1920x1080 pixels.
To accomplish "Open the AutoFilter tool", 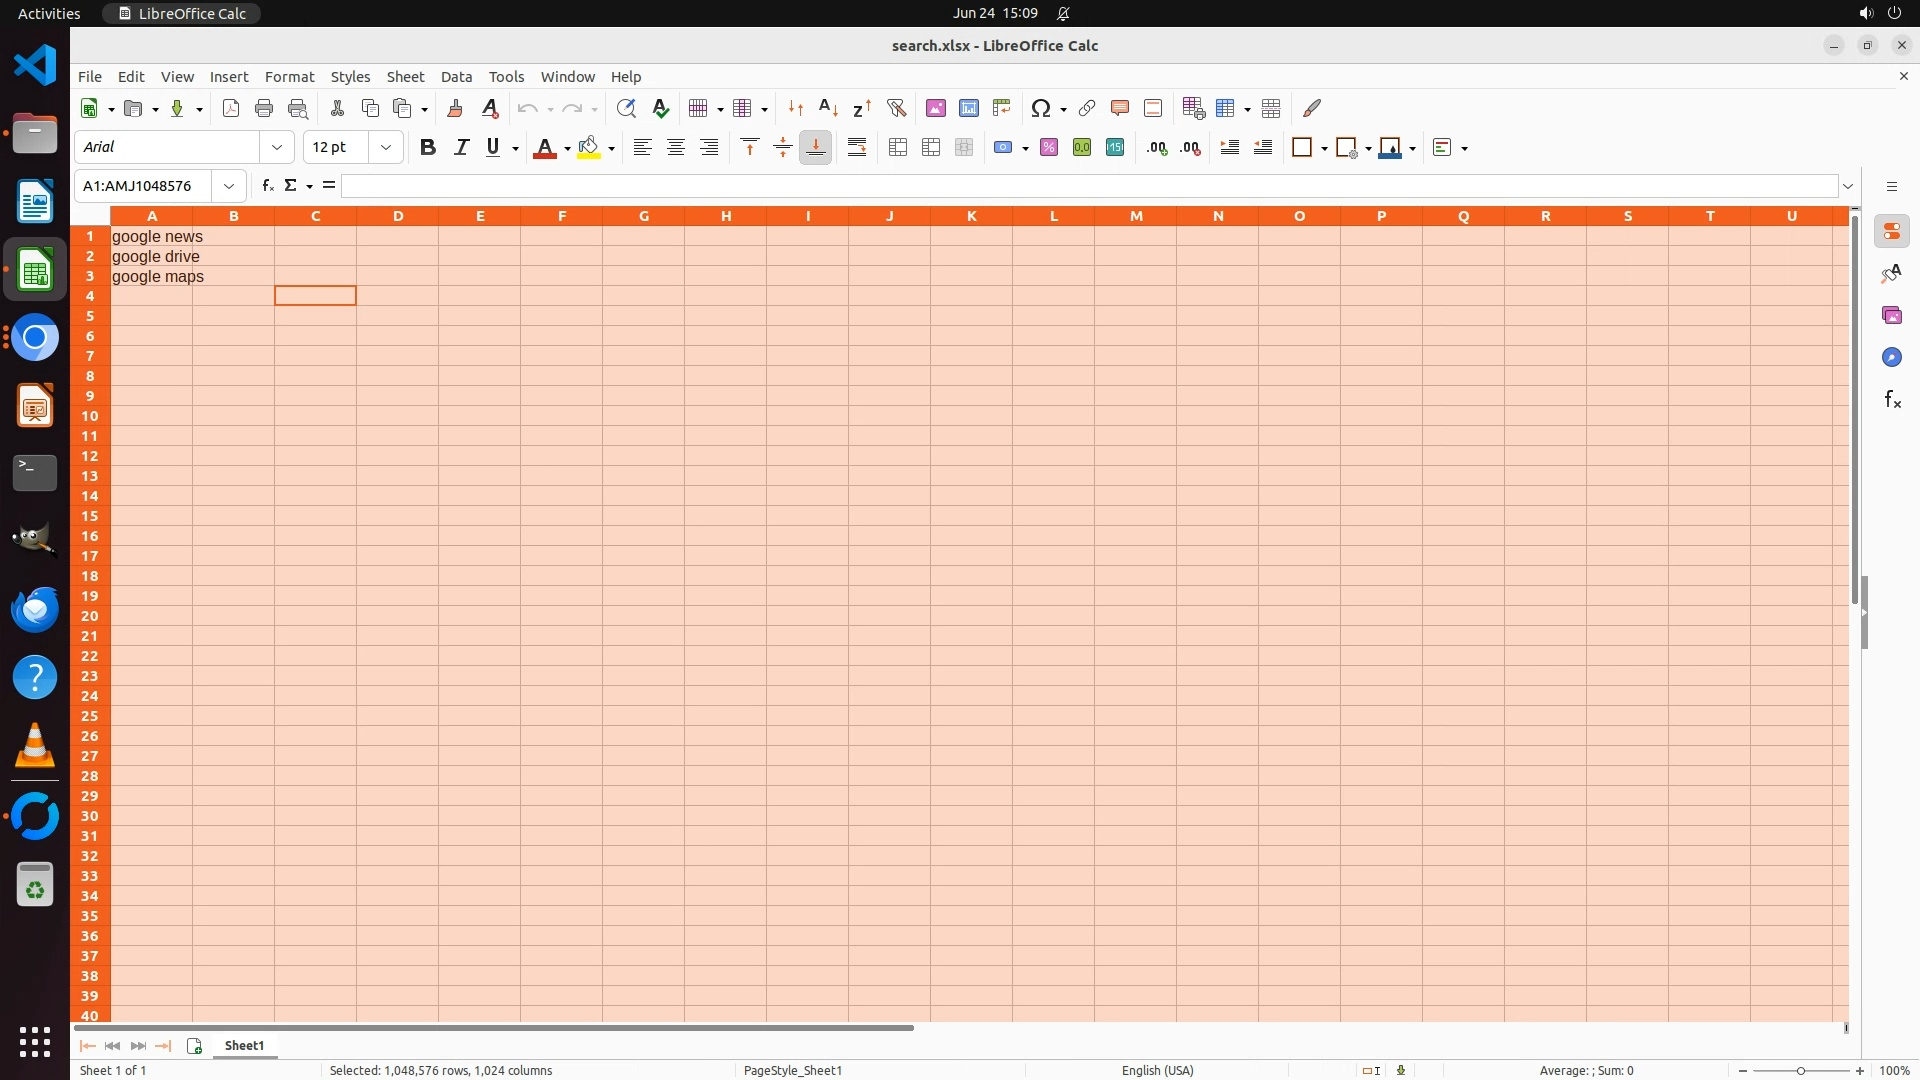I will coord(896,108).
